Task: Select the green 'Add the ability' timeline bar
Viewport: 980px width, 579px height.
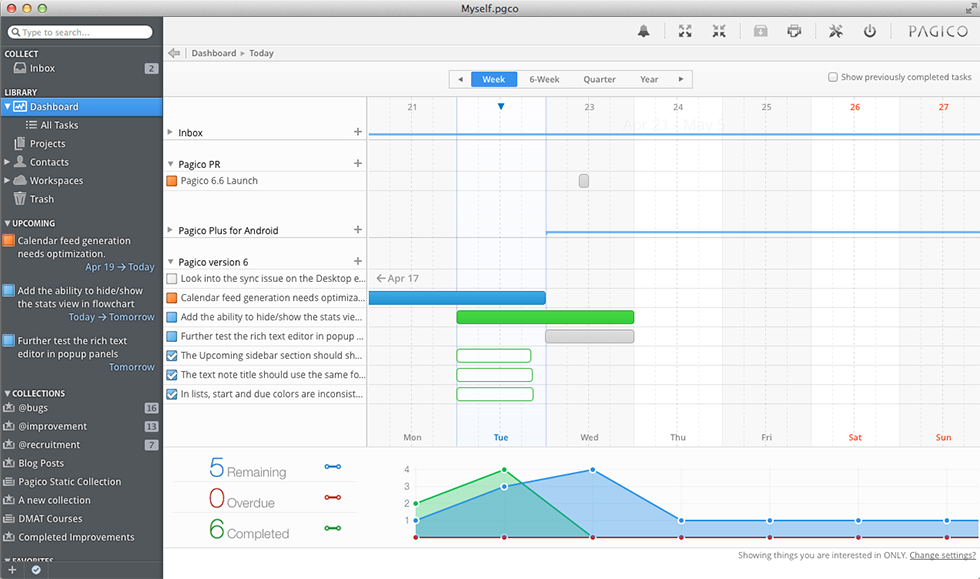Action: coord(545,317)
